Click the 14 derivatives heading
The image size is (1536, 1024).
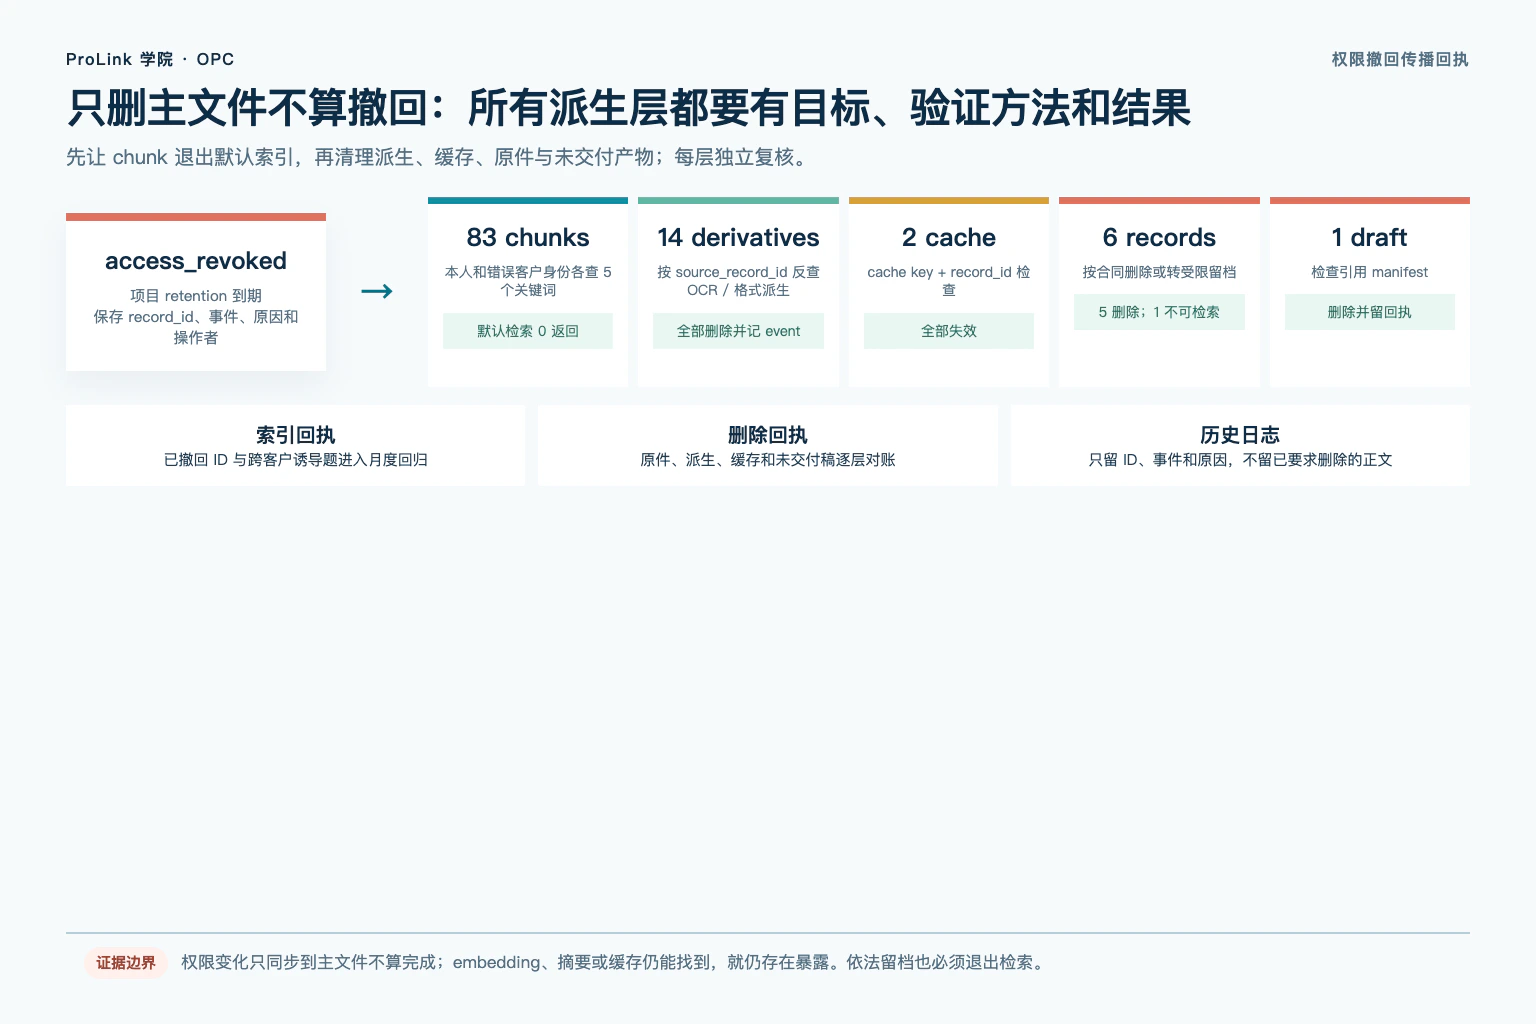[x=738, y=237]
